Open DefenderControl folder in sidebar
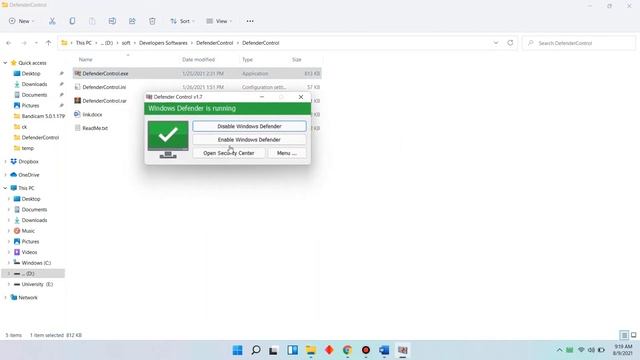 point(40,138)
